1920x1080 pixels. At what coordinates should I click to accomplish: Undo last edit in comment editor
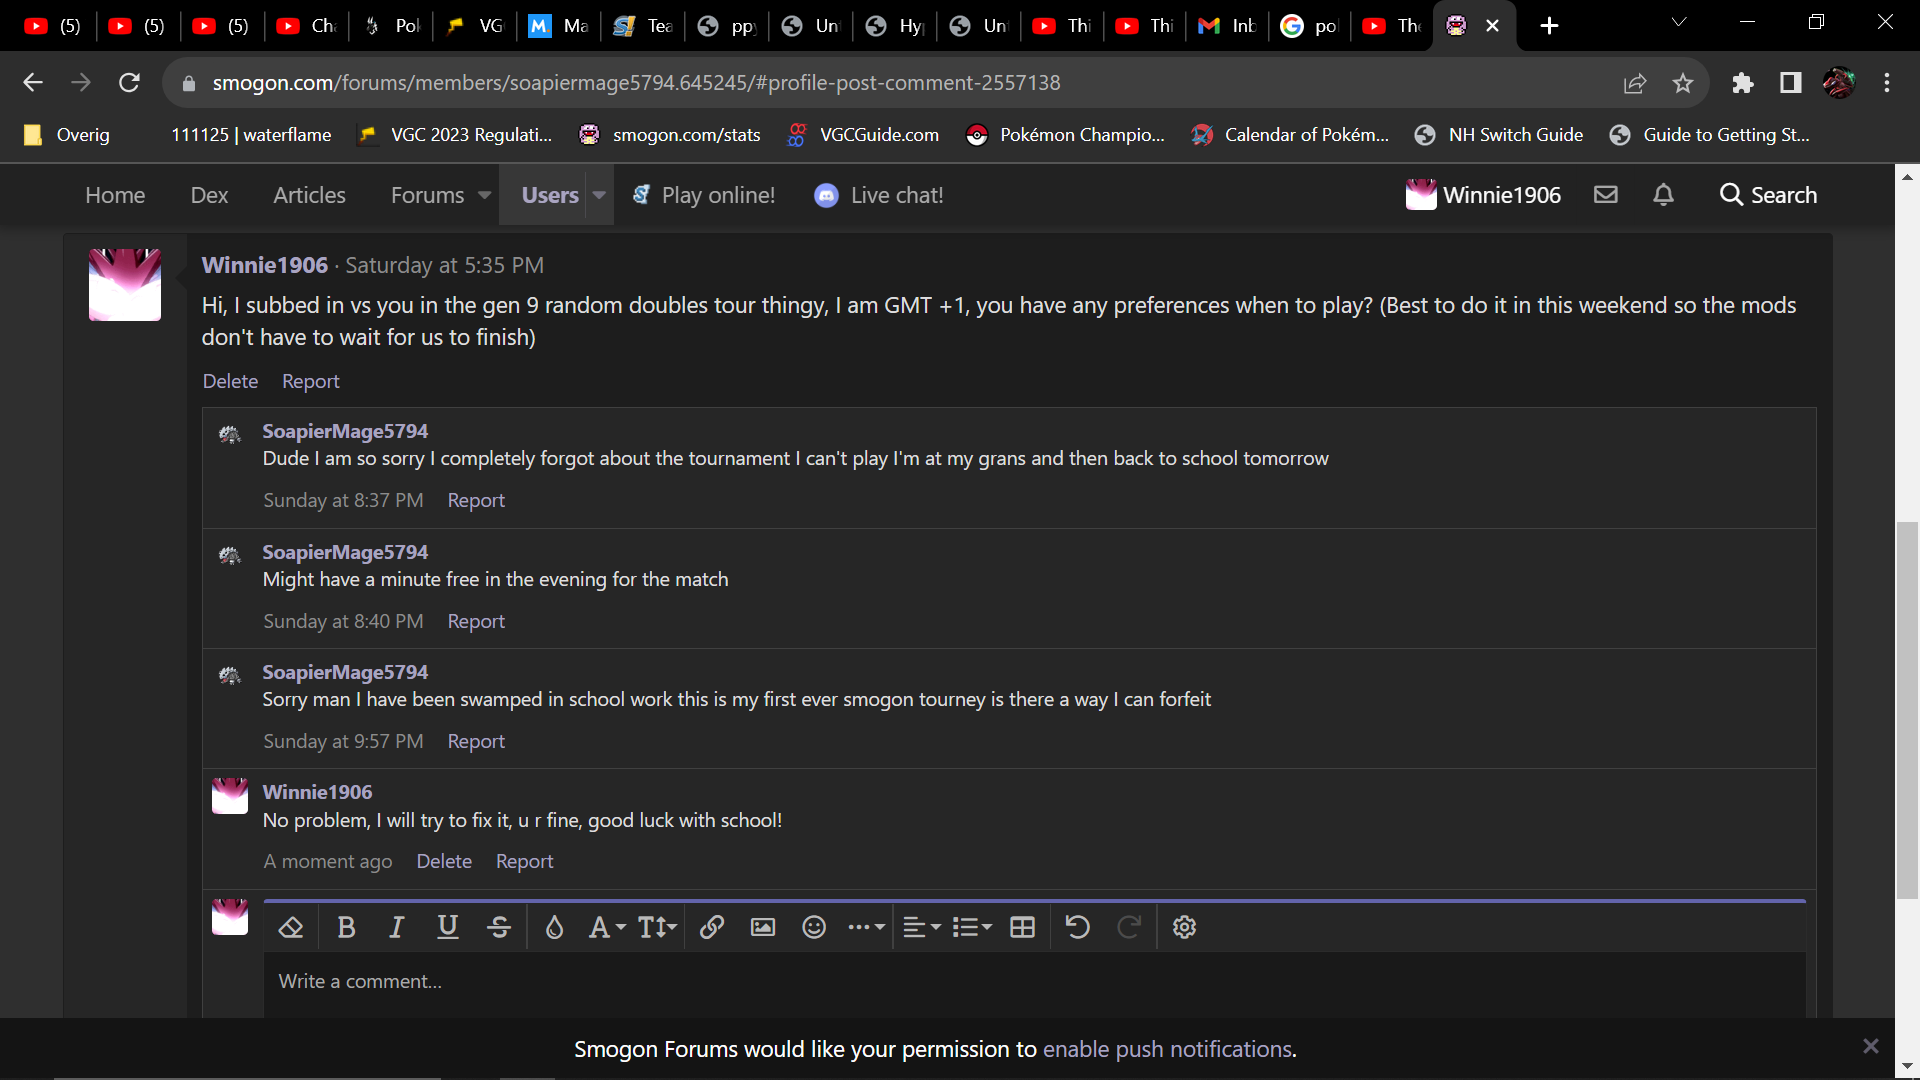pyautogui.click(x=1077, y=927)
